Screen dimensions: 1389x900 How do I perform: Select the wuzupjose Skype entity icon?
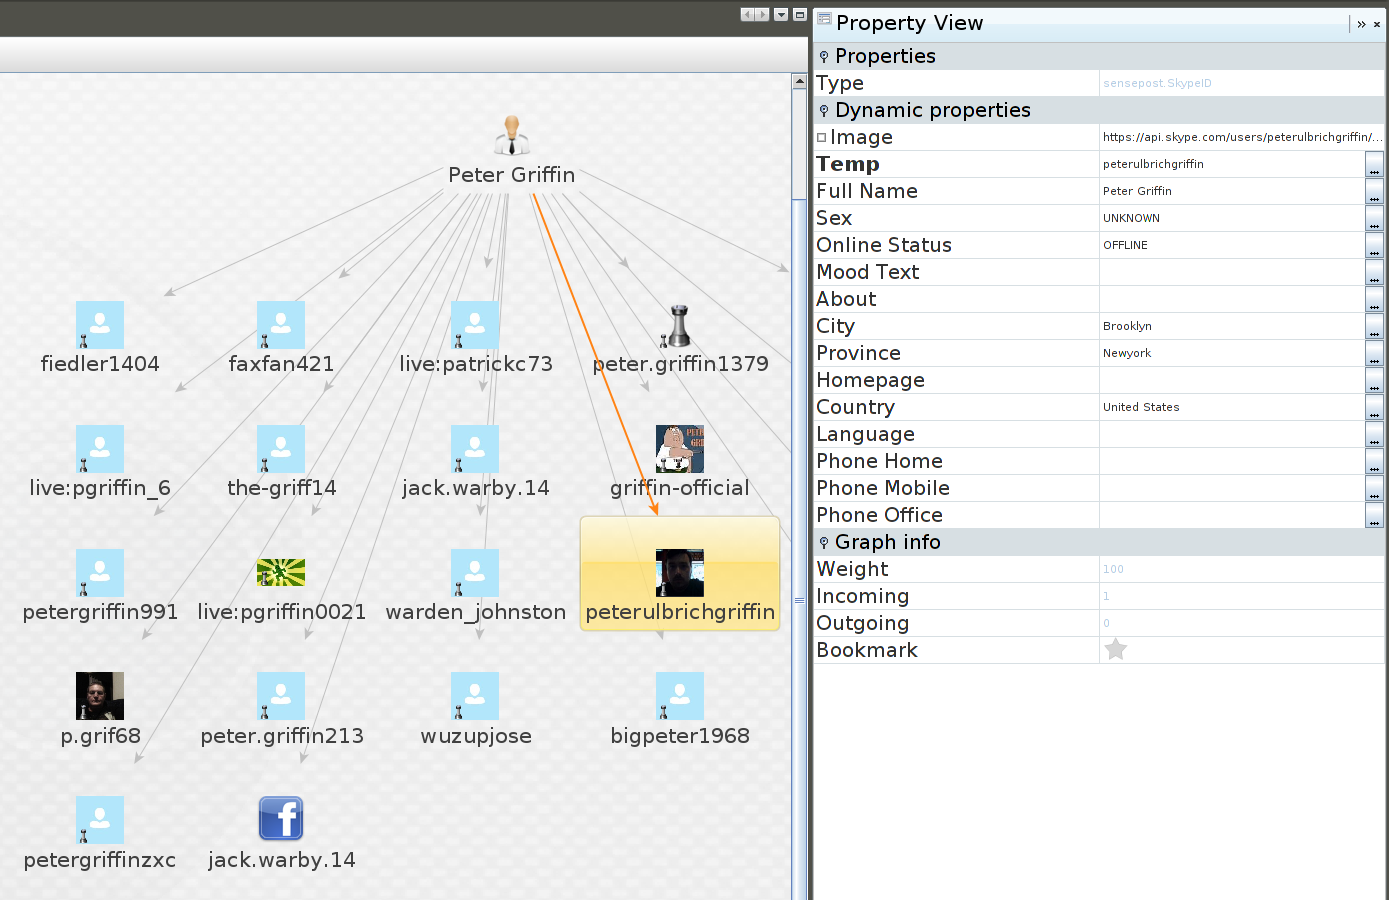pos(474,695)
